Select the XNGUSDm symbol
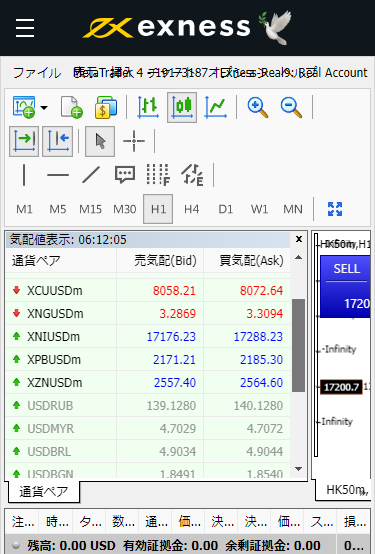 pos(55,313)
